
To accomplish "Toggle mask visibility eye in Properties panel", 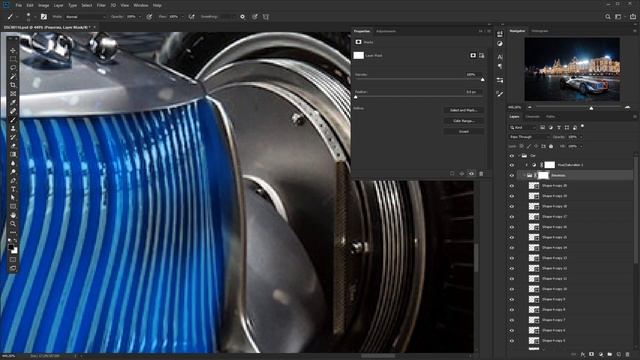I will point(471,174).
